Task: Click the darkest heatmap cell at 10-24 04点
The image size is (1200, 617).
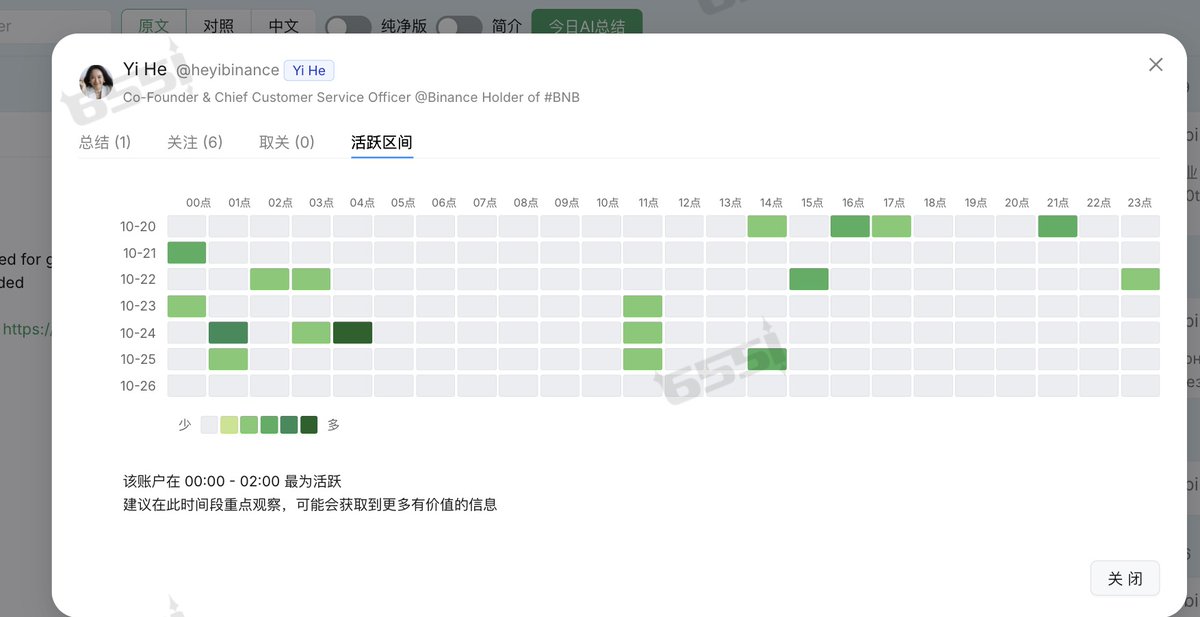Action: [352, 333]
